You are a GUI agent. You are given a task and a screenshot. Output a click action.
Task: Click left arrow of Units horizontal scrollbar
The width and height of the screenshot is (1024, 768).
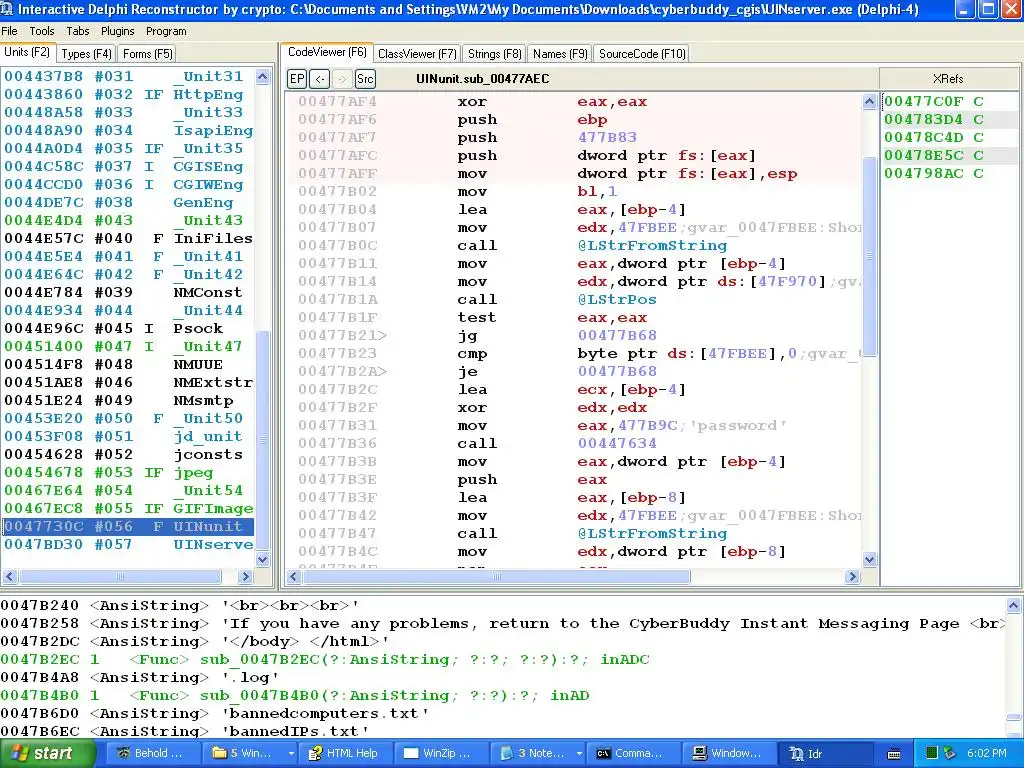pyautogui.click(x=10, y=577)
